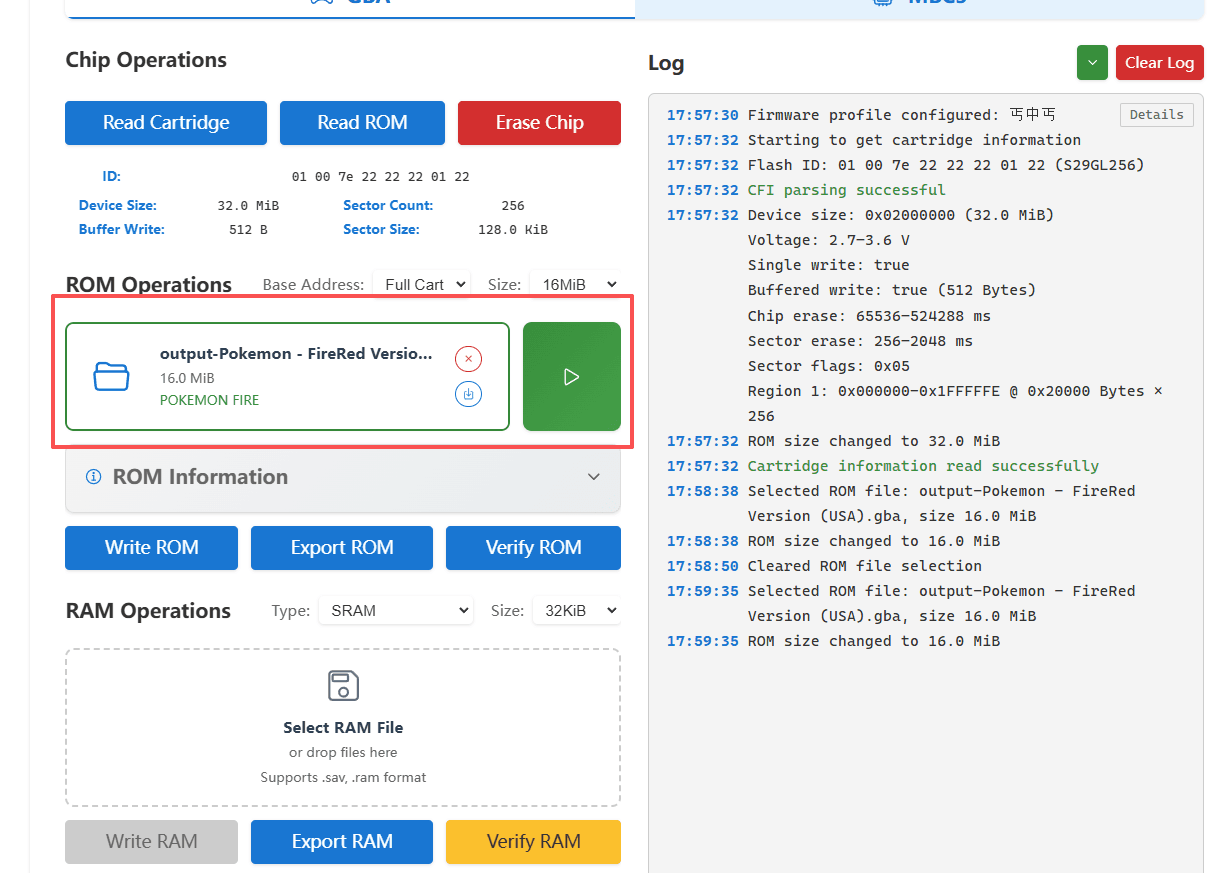Screen dimensions: 1232x873
Task: Open the RAM Type SRAM dropdown
Action: 396,610
